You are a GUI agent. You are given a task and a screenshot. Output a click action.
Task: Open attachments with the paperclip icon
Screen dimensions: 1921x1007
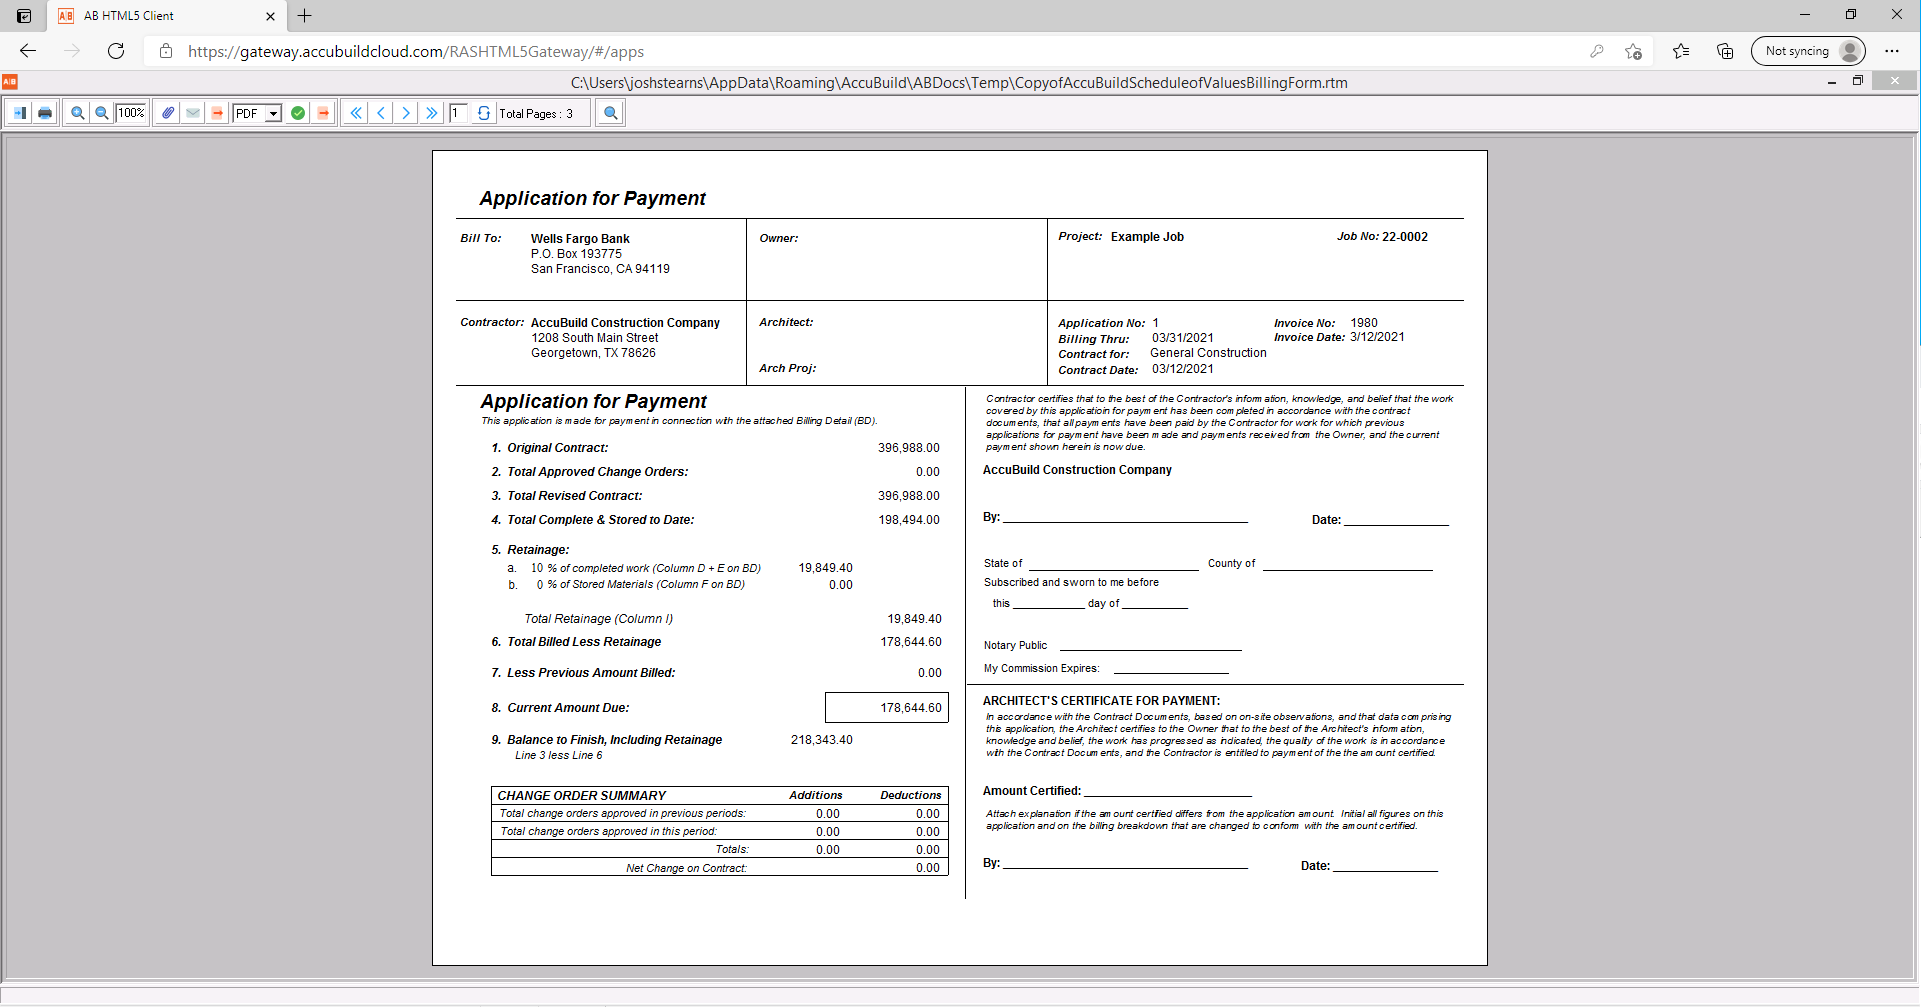(167, 112)
